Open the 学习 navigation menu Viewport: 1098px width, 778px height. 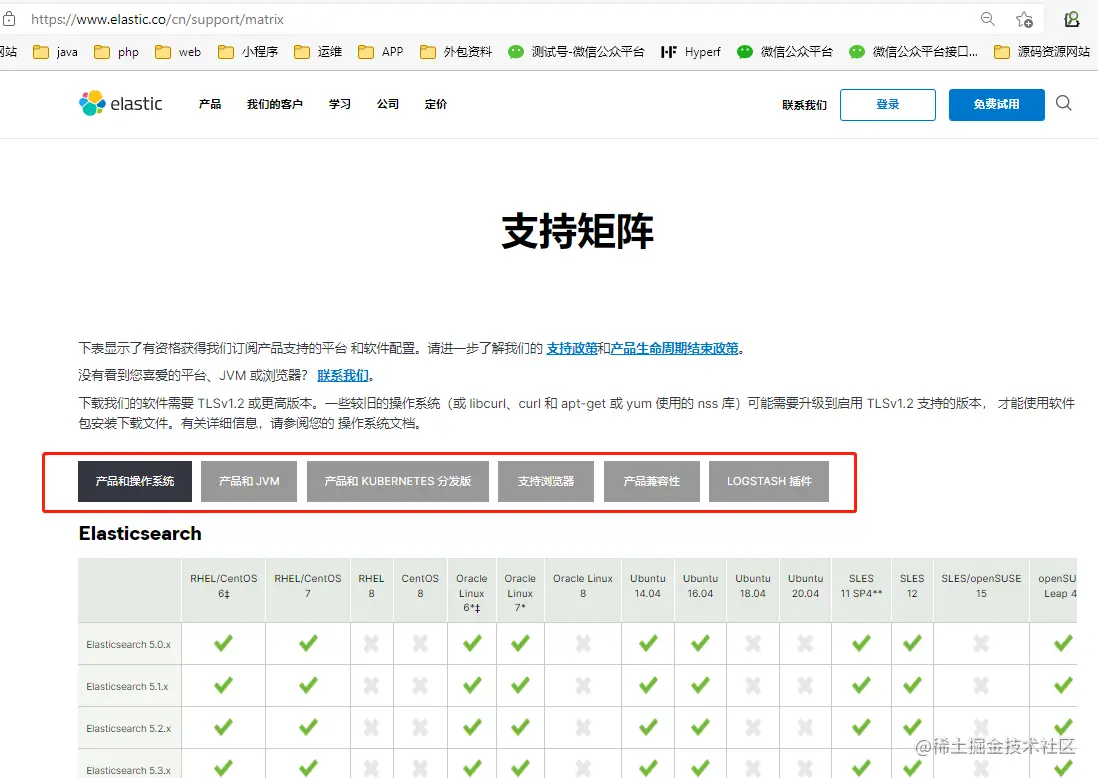(340, 104)
